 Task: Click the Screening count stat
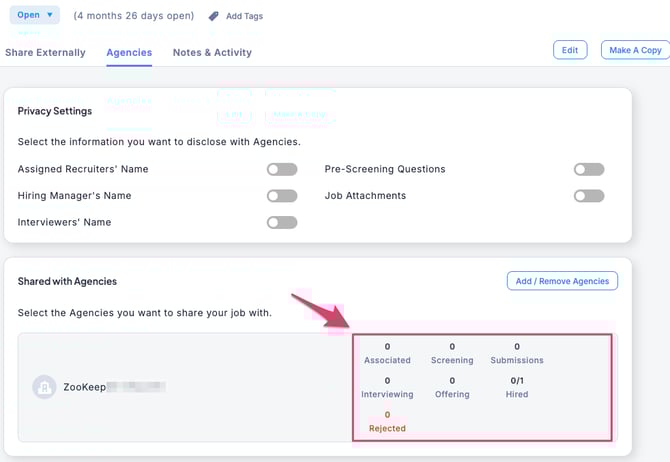tap(452, 353)
